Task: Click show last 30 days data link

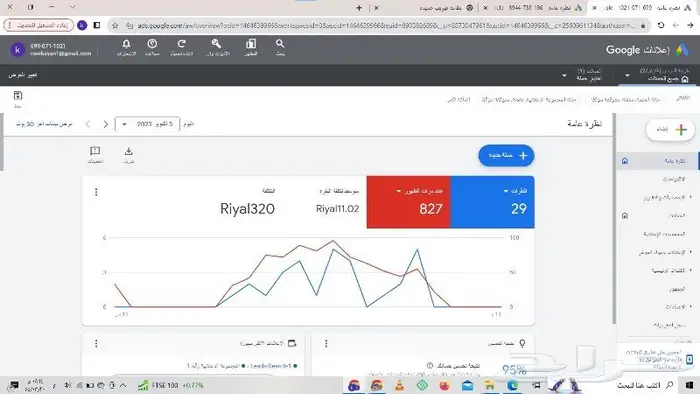Action: 44,124
